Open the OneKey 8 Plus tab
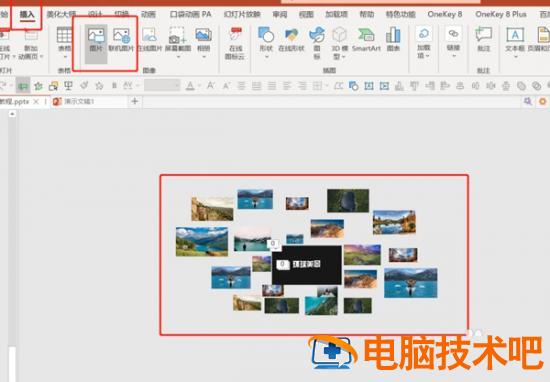 pyautogui.click(x=501, y=14)
